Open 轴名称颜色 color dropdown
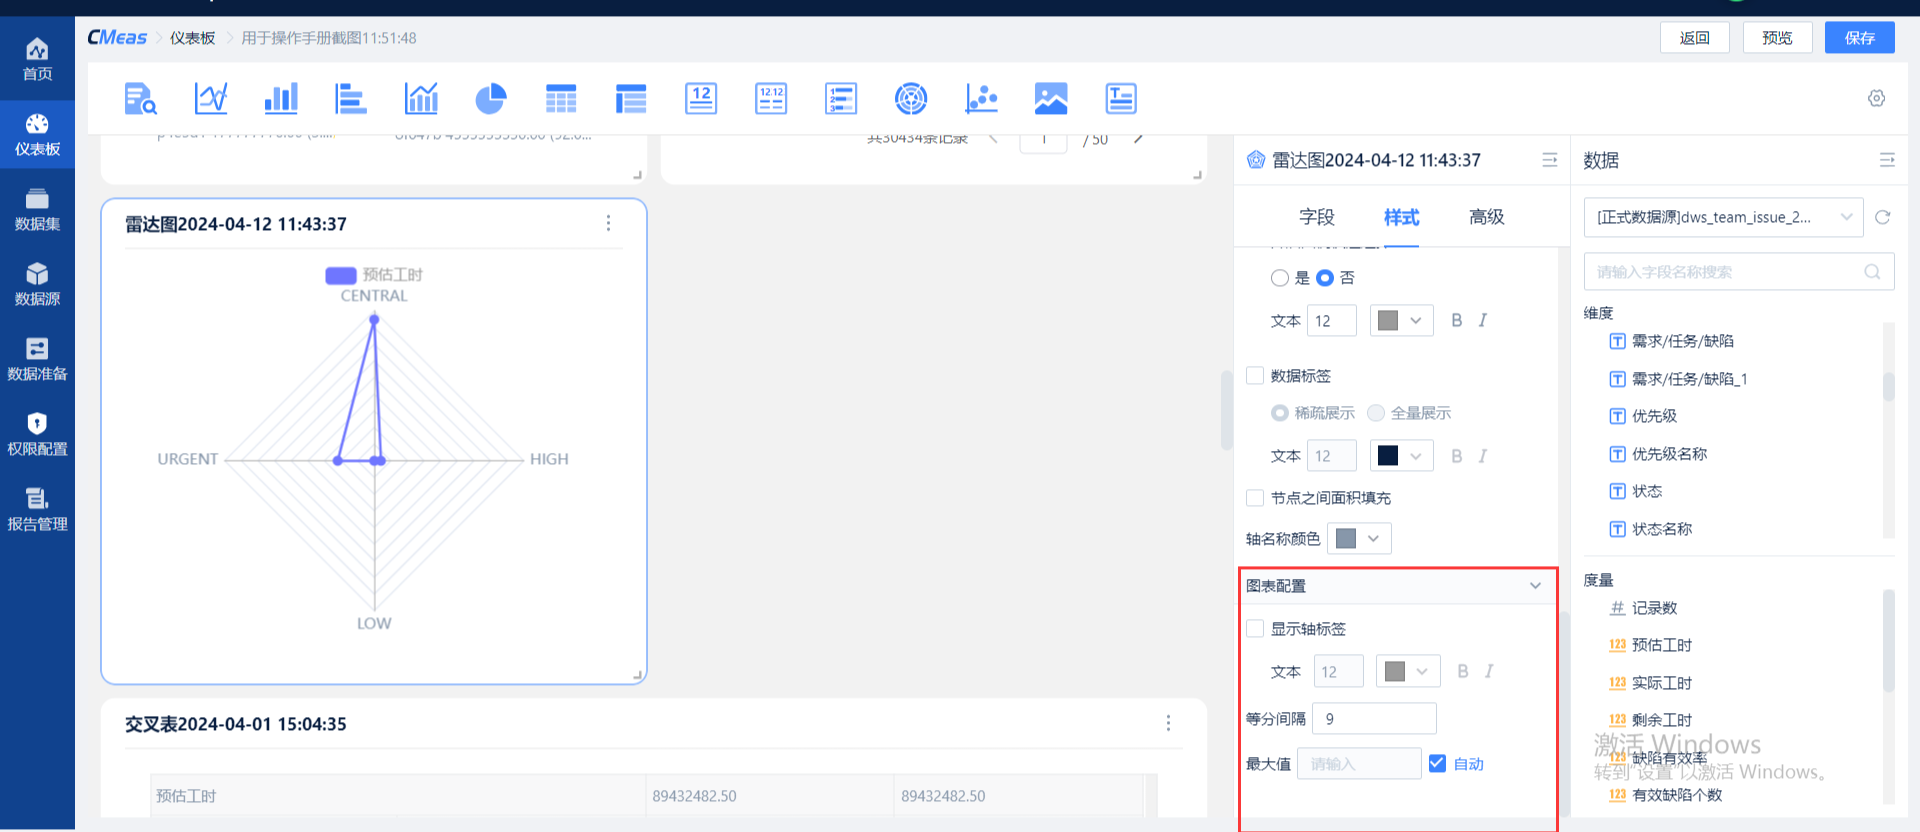Screen dimensions: 1920x832 click(x=1359, y=539)
